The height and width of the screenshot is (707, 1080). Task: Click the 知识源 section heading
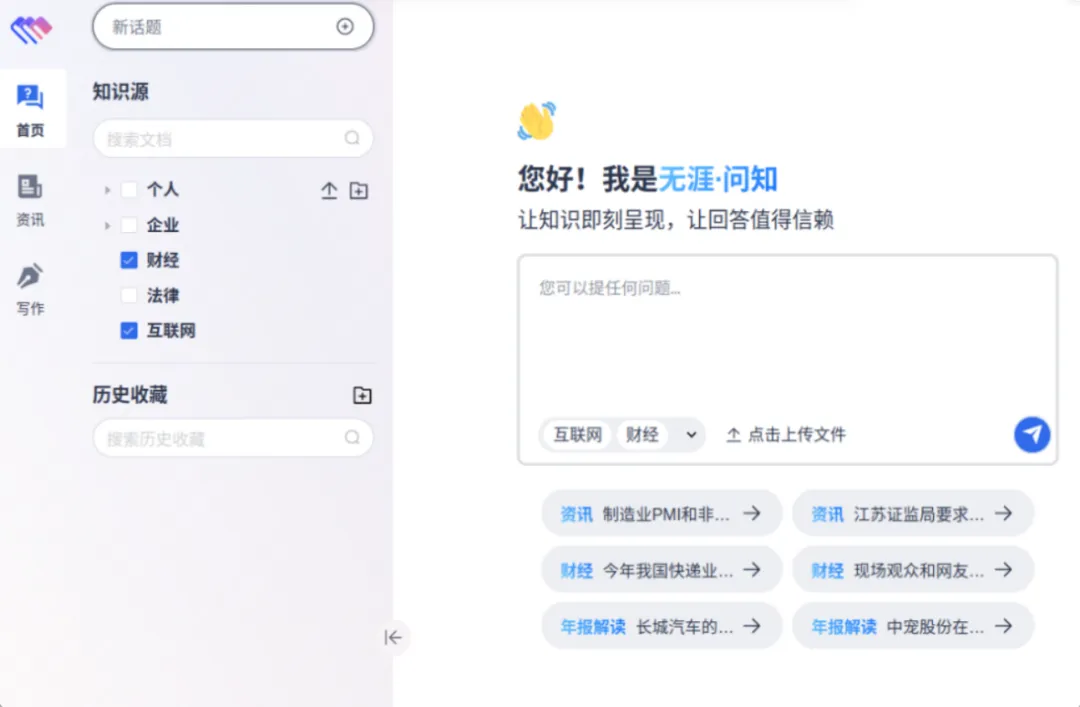point(121,92)
